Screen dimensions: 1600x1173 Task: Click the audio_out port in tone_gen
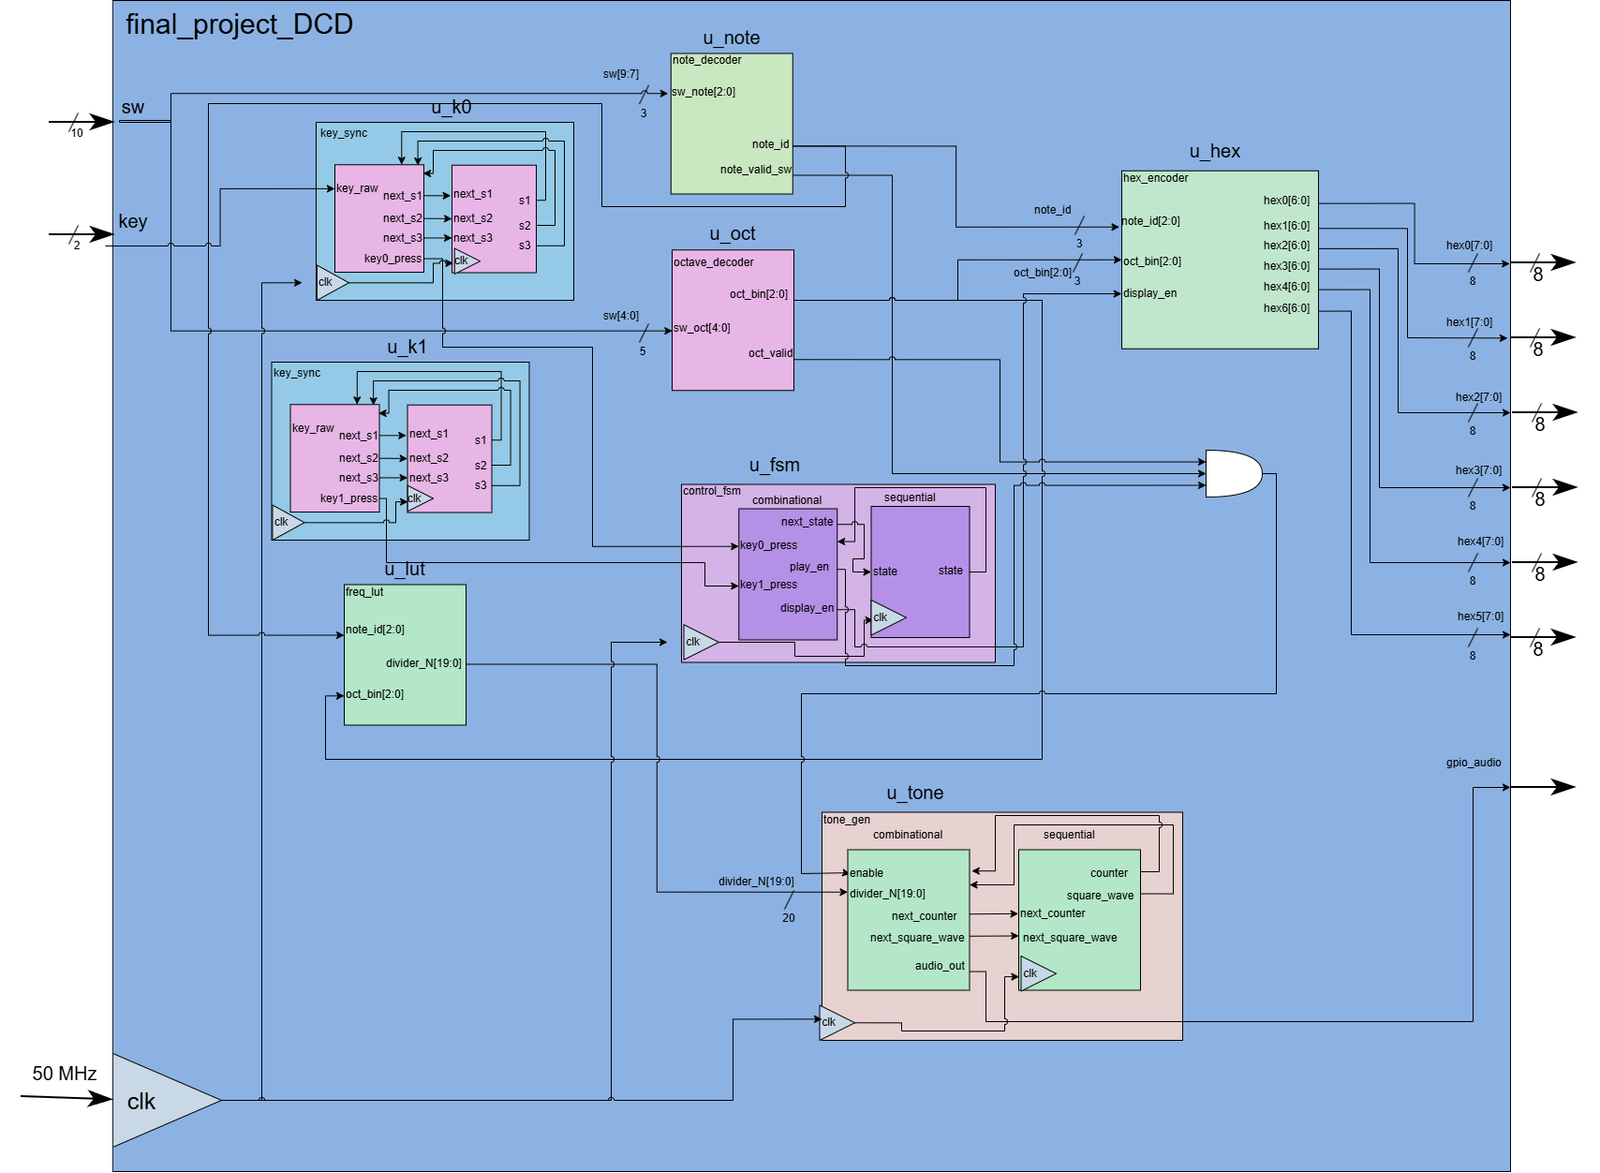tap(940, 966)
